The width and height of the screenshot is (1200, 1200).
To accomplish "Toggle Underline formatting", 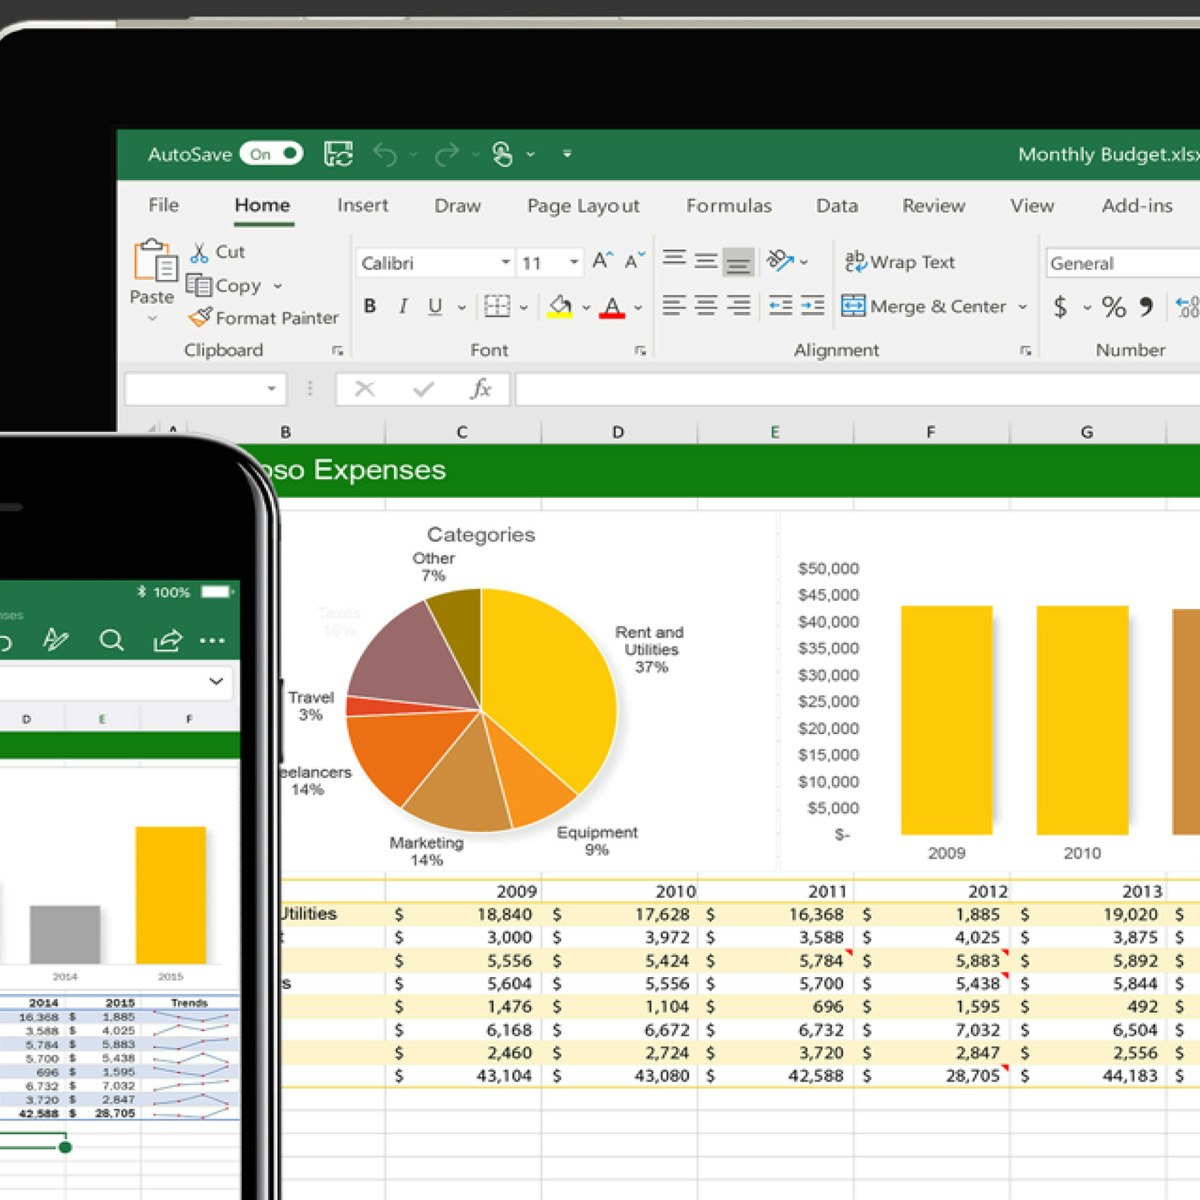I will click(435, 306).
